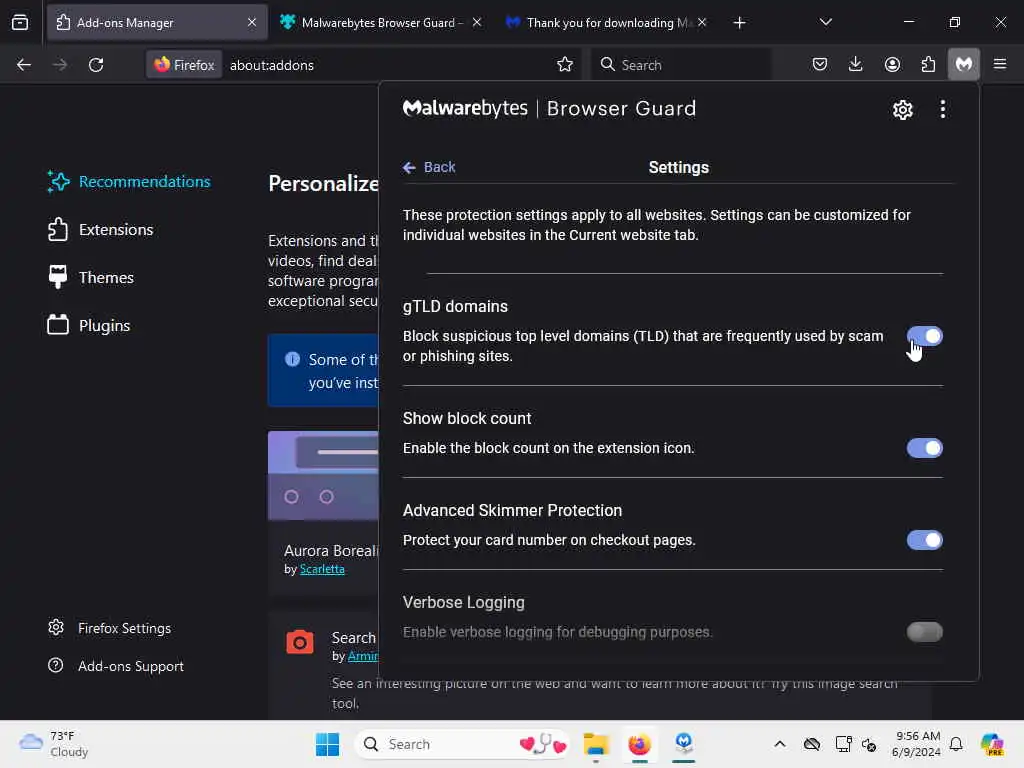Select Extensions in add-ons sidebar
Screen dimensions: 1024x768
100,230
